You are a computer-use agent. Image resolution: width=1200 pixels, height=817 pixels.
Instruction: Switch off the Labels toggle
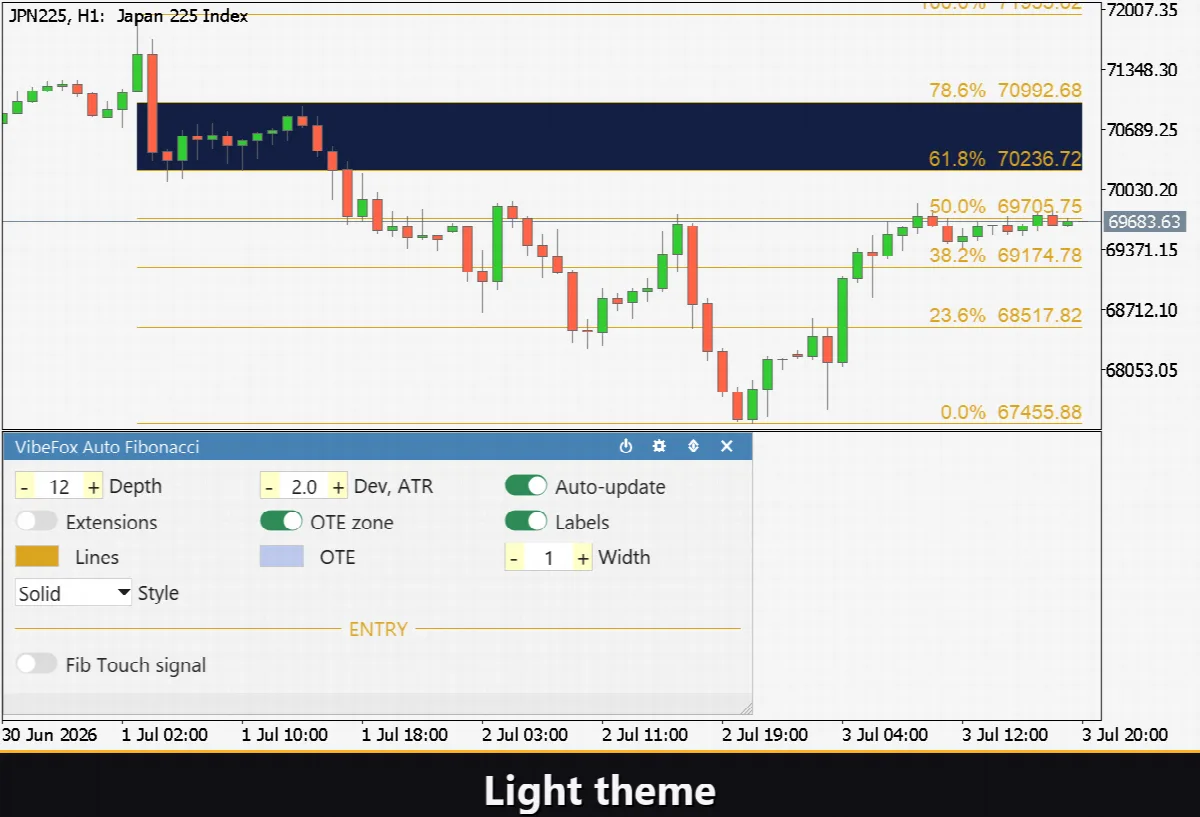coord(526,521)
